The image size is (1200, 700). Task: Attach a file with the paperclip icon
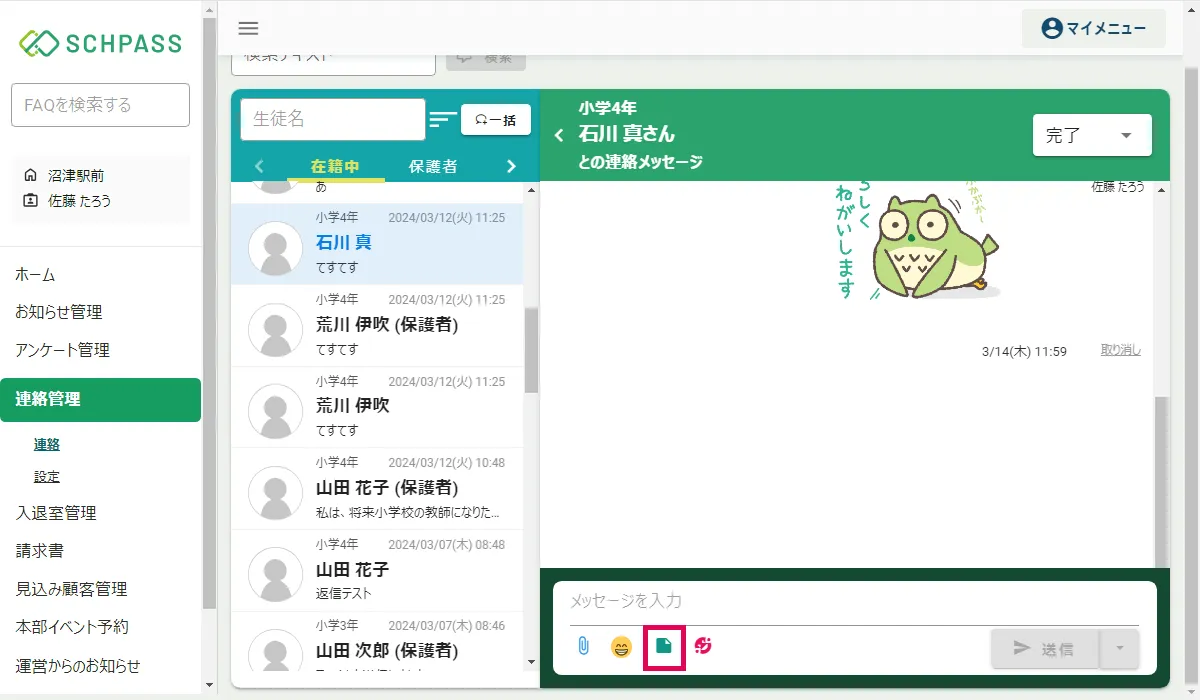583,647
